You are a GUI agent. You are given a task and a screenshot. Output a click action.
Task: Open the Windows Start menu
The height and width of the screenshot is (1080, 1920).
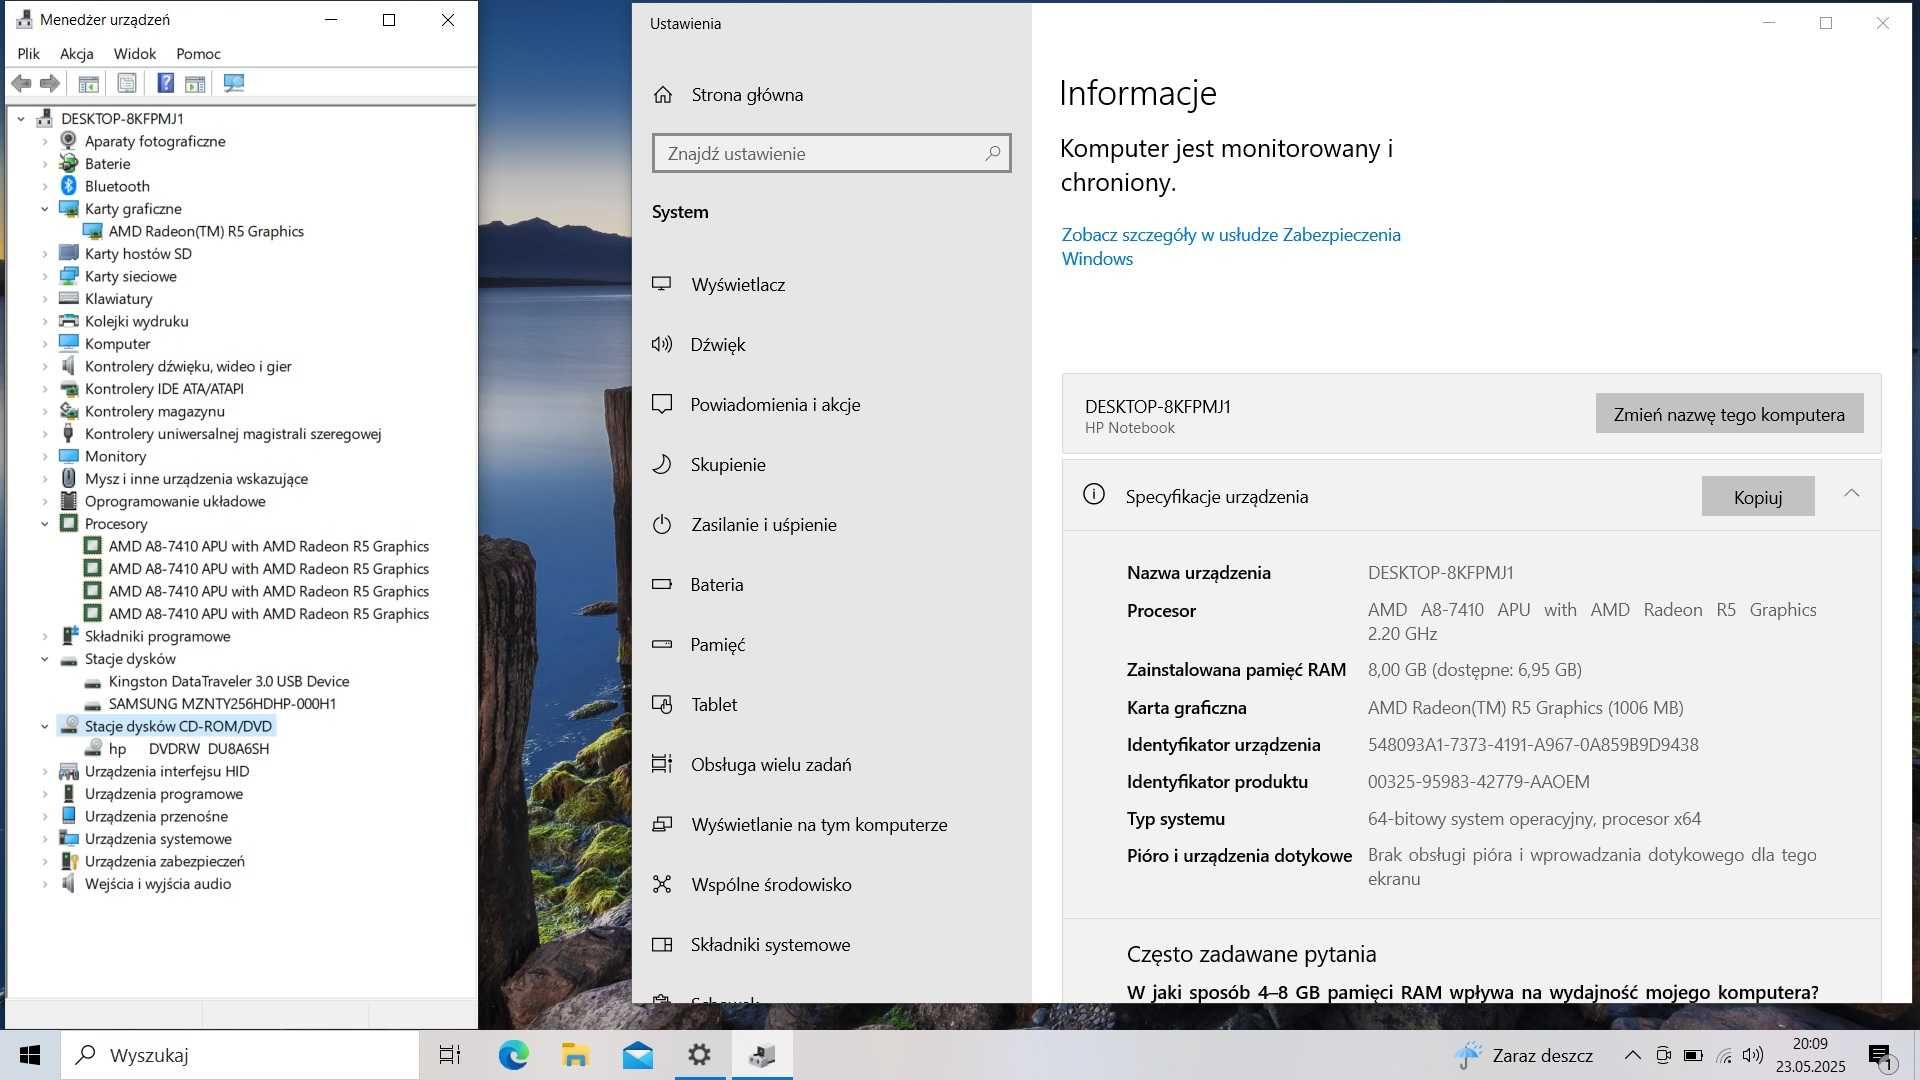pos(30,1055)
